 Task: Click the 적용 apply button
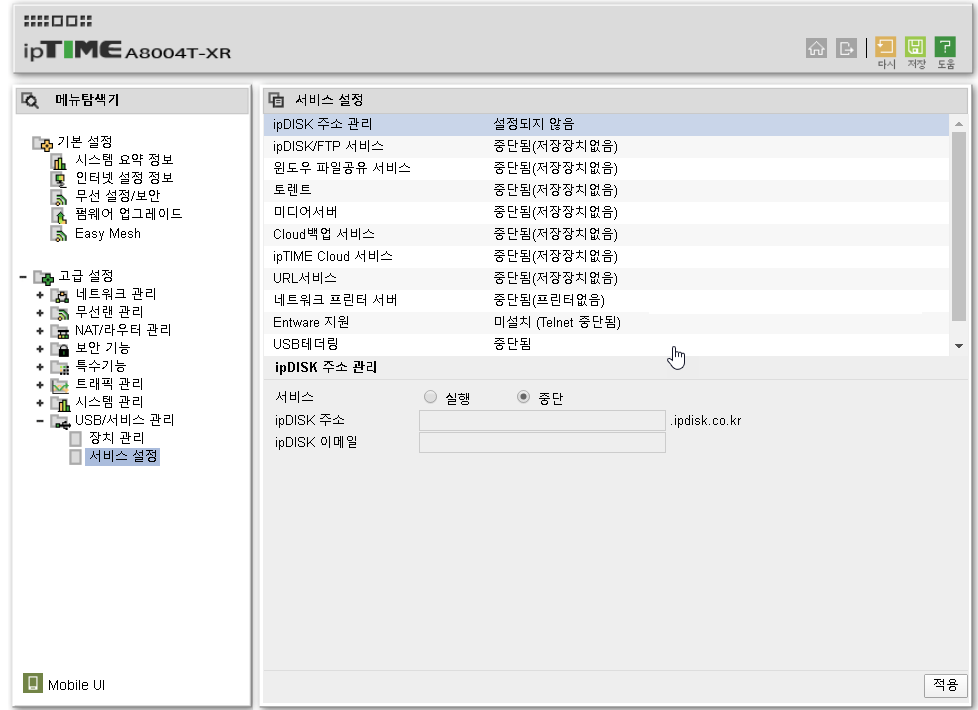pos(945,685)
